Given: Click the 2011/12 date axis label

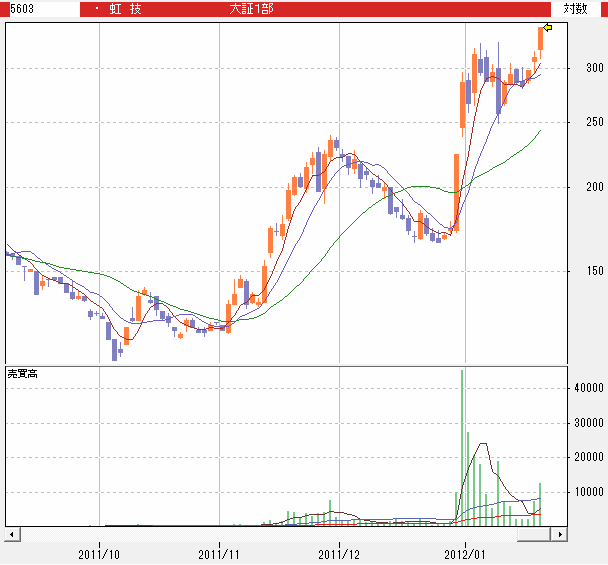Looking at the screenshot, I should point(339,555).
